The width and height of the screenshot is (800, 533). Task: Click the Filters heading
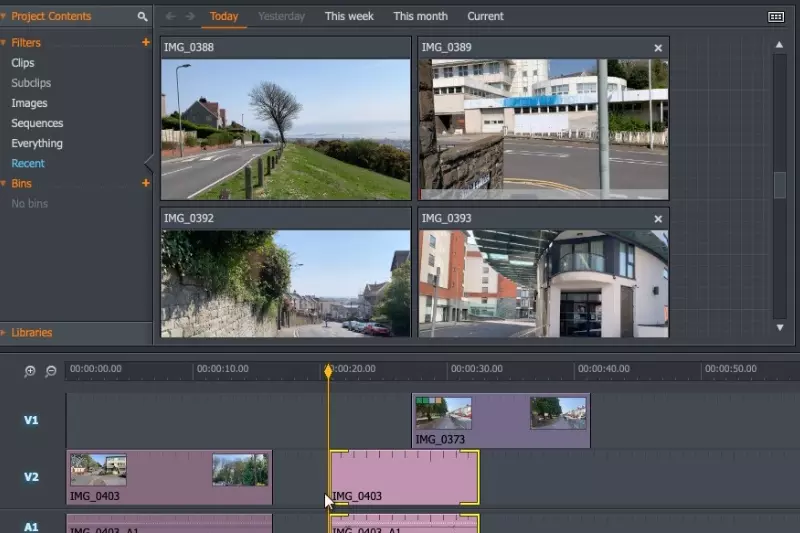point(26,43)
